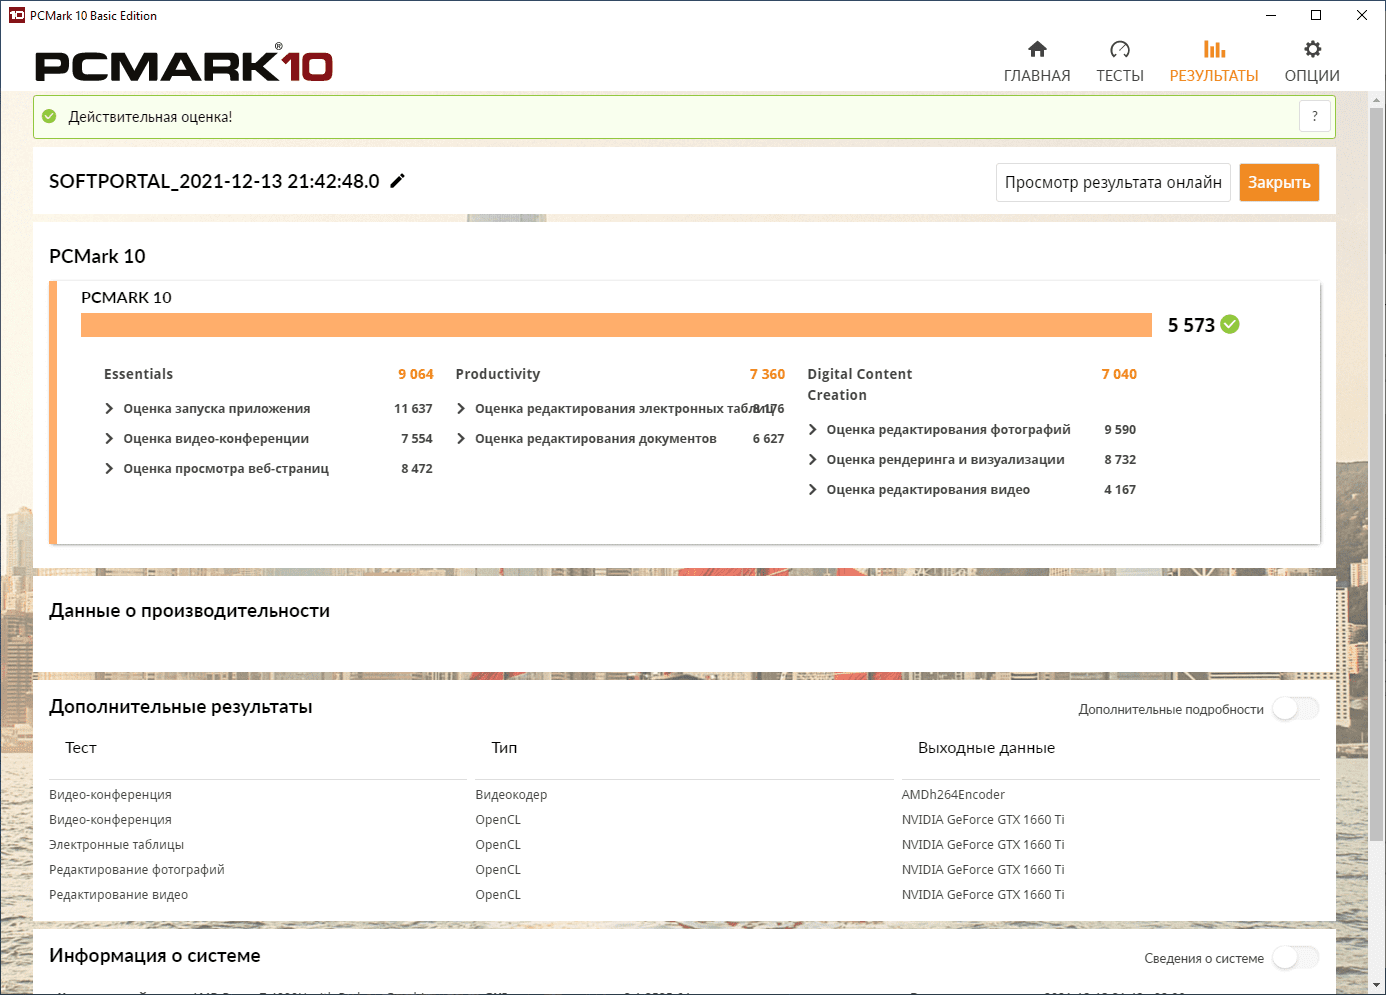Click the Essentials group title
The height and width of the screenshot is (995, 1386).
[x=138, y=374]
